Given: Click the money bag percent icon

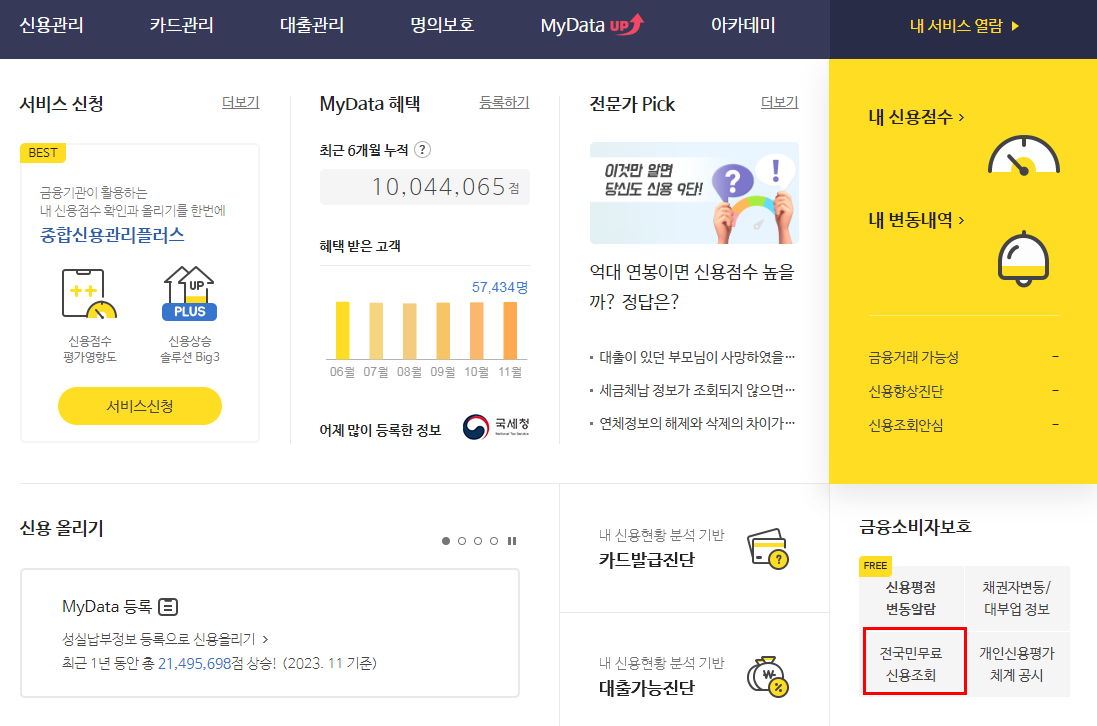Looking at the screenshot, I should (x=768, y=677).
